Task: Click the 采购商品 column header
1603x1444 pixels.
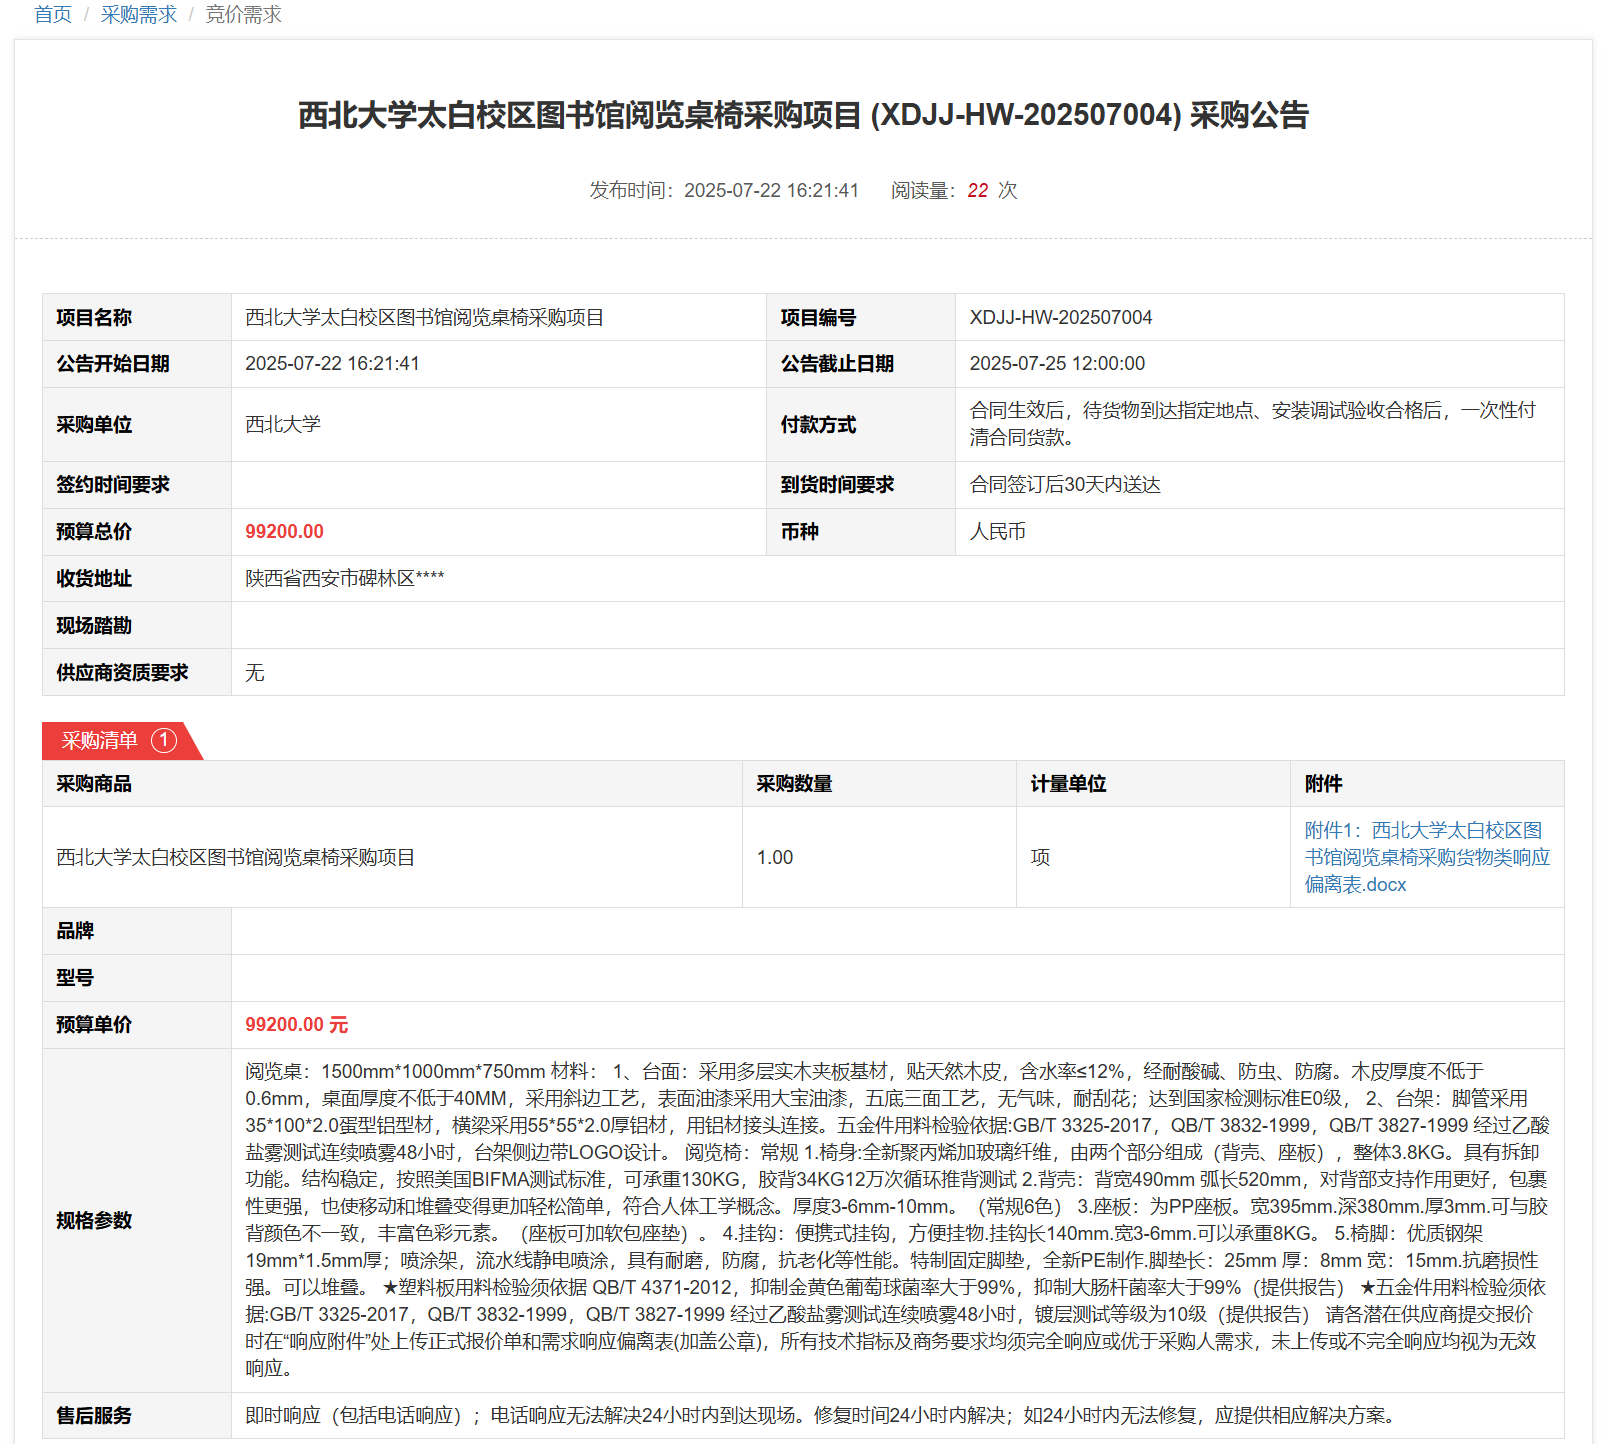Action: (94, 784)
